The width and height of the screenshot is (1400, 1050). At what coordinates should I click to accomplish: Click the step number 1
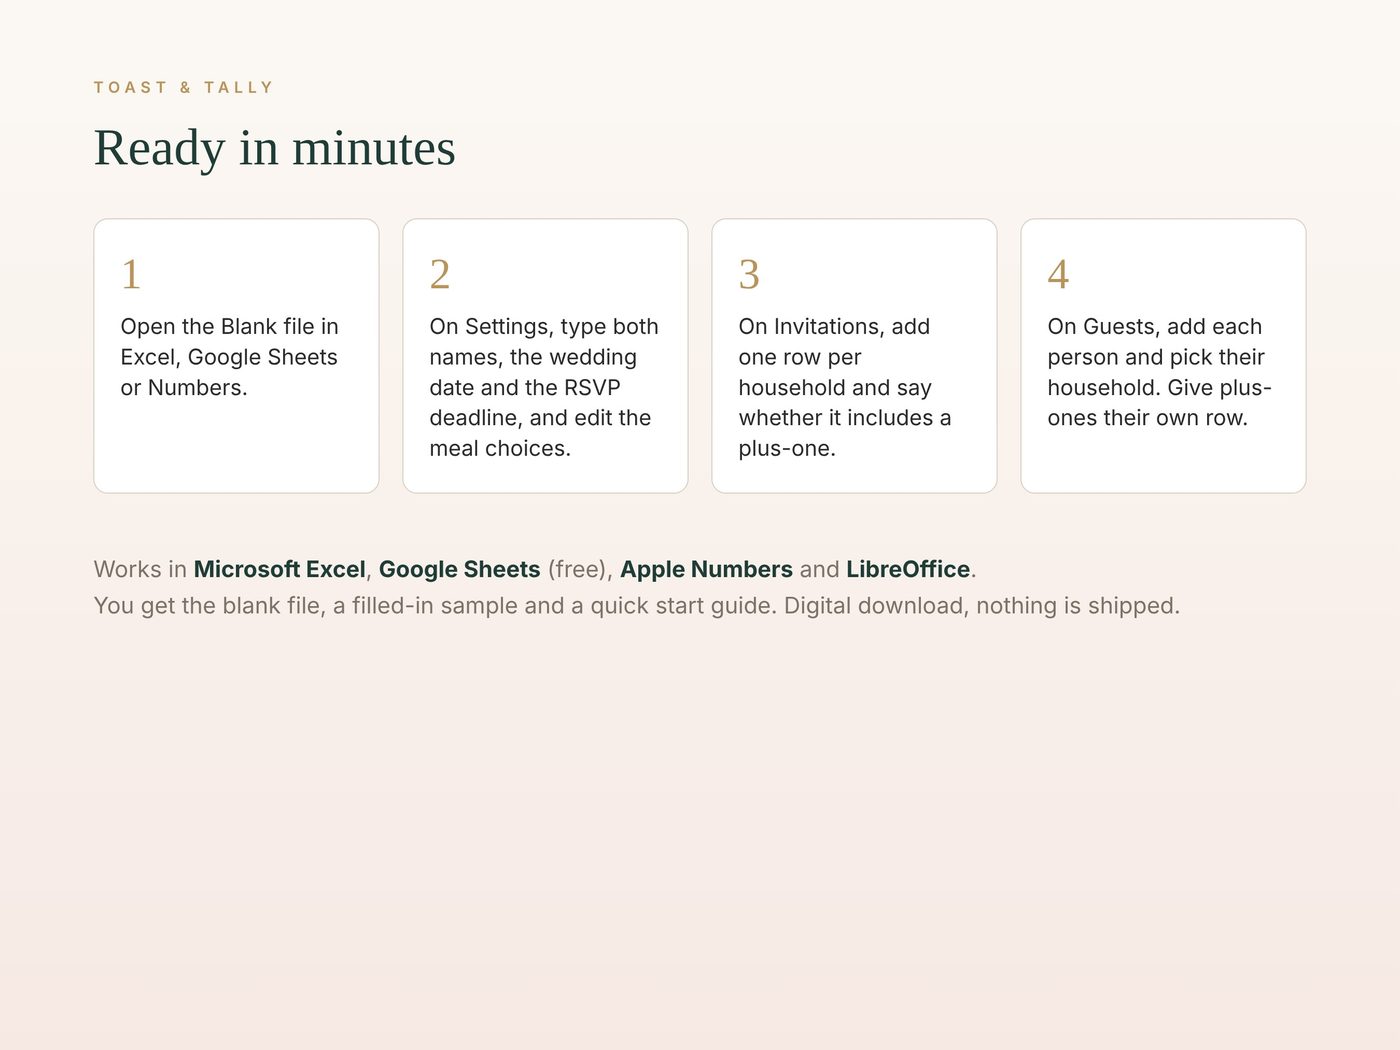(x=131, y=274)
